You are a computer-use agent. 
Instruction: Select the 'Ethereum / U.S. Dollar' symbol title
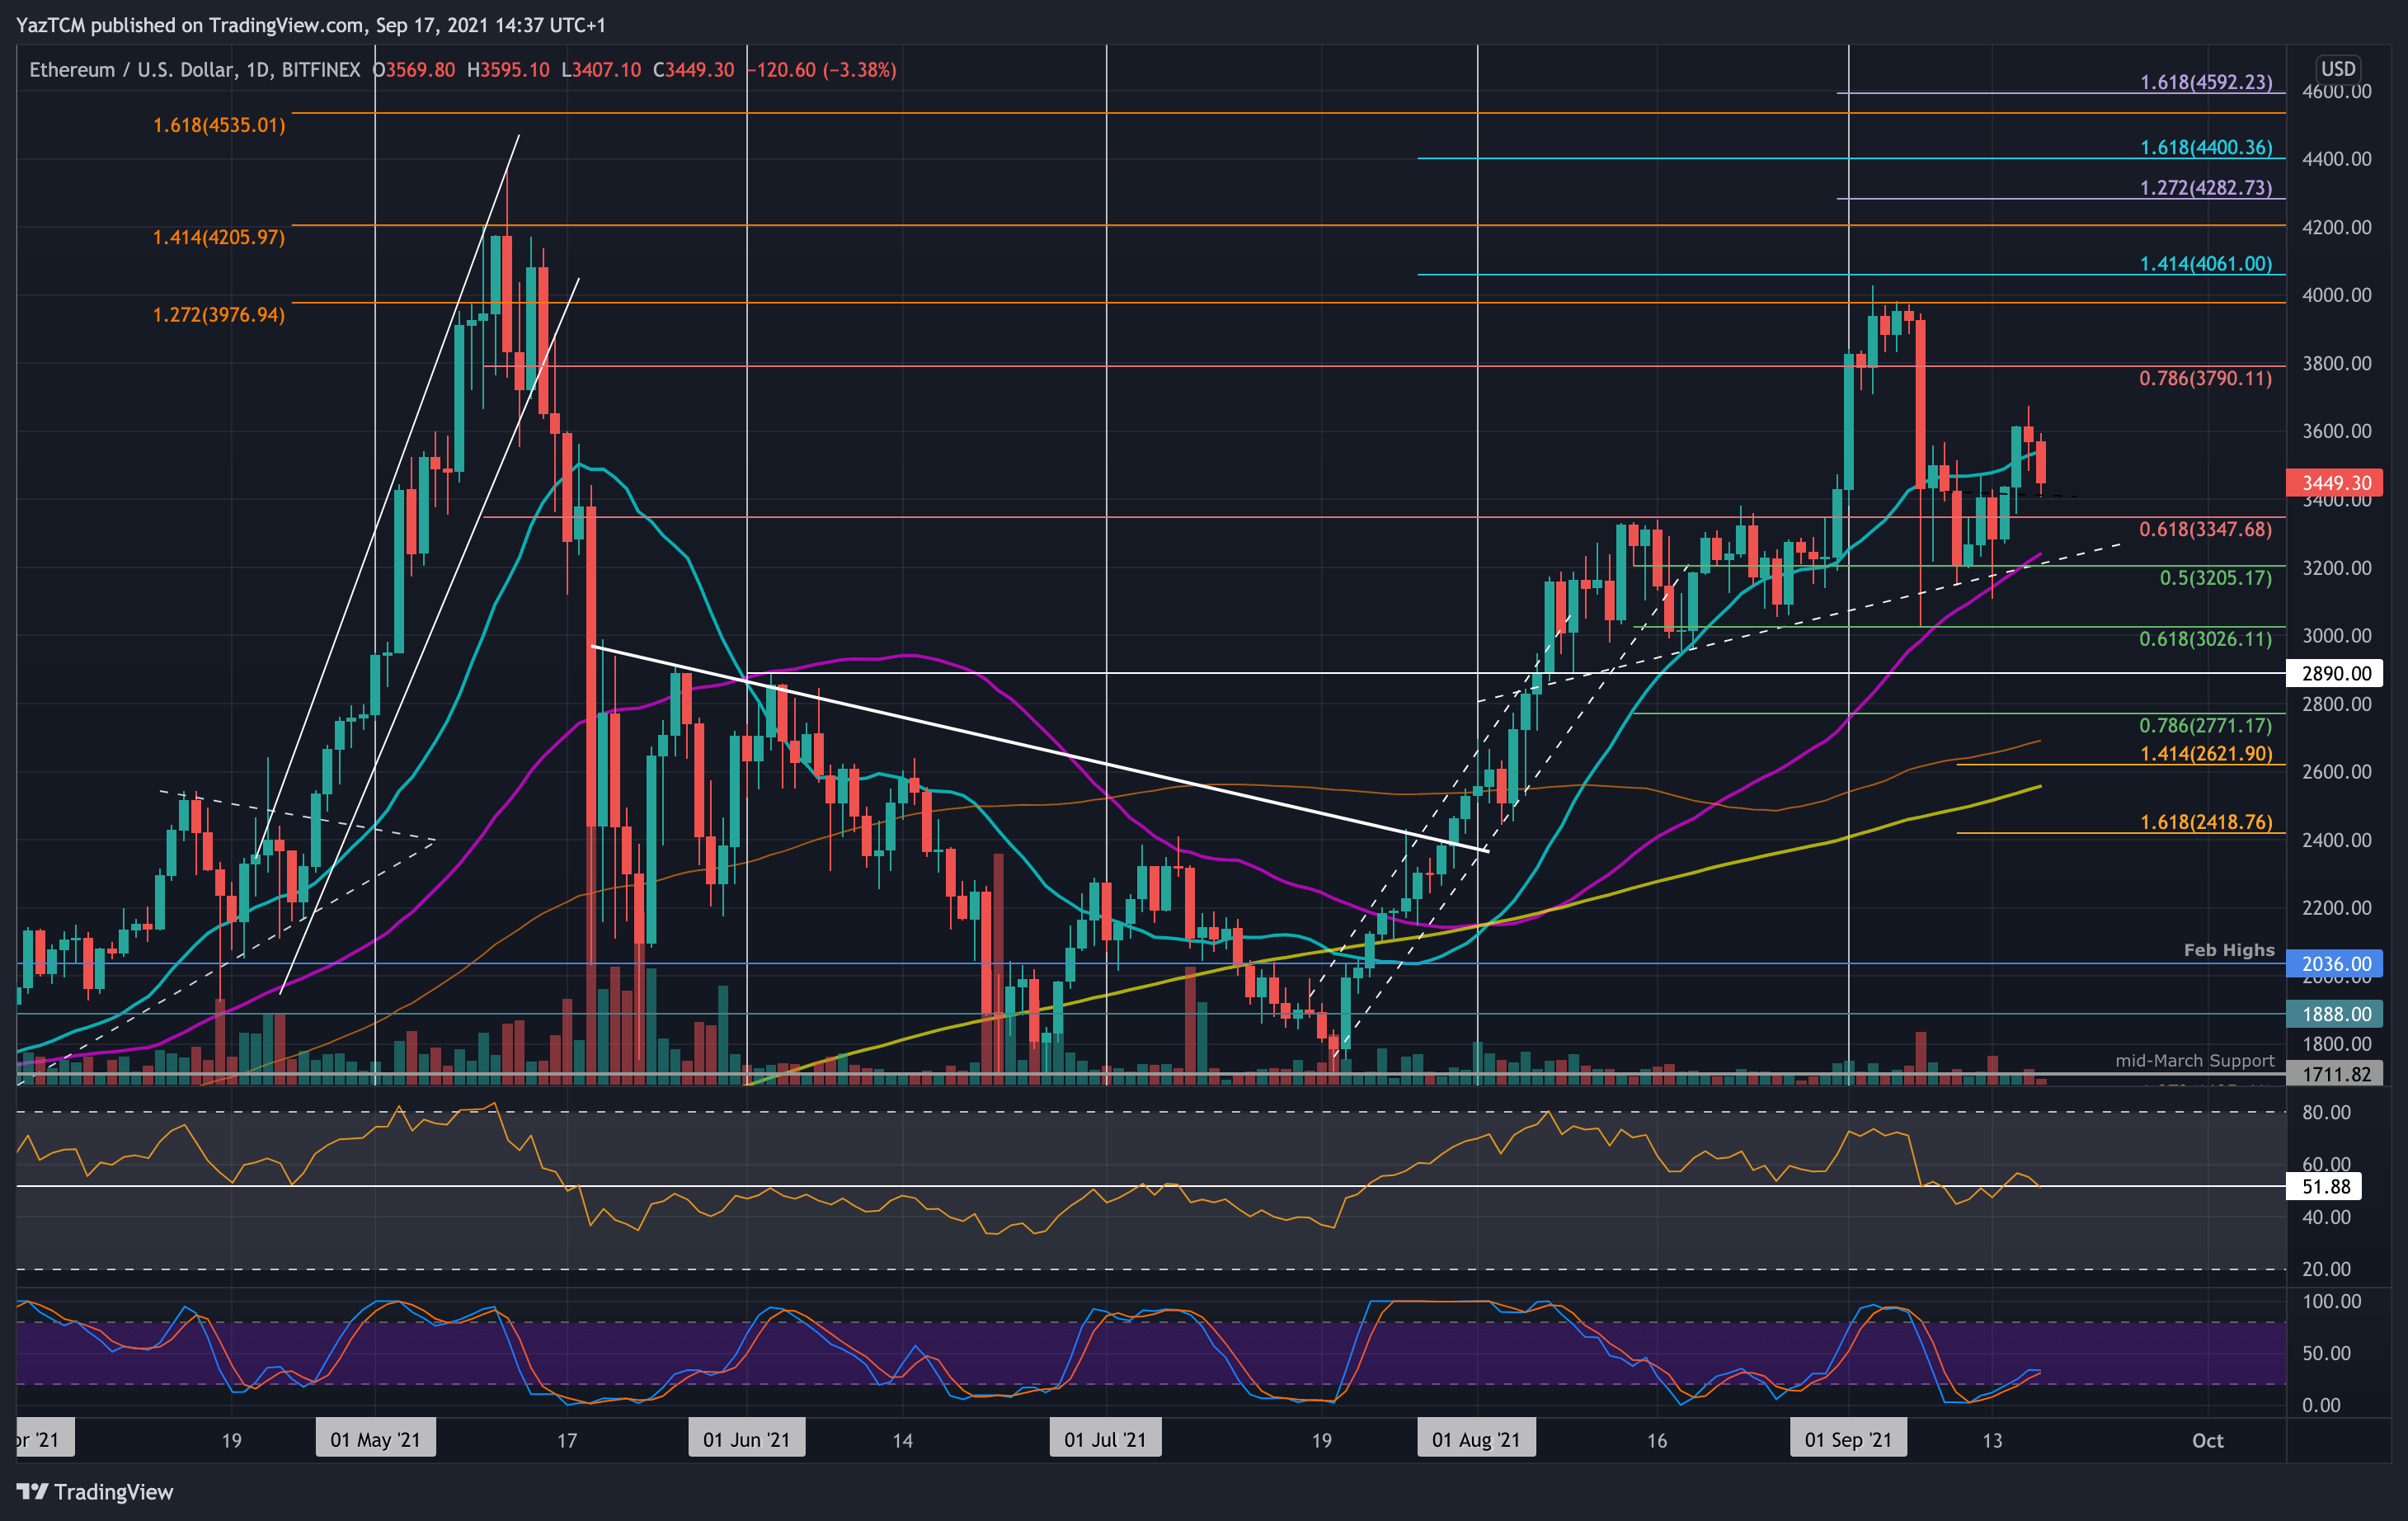tap(128, 71)
